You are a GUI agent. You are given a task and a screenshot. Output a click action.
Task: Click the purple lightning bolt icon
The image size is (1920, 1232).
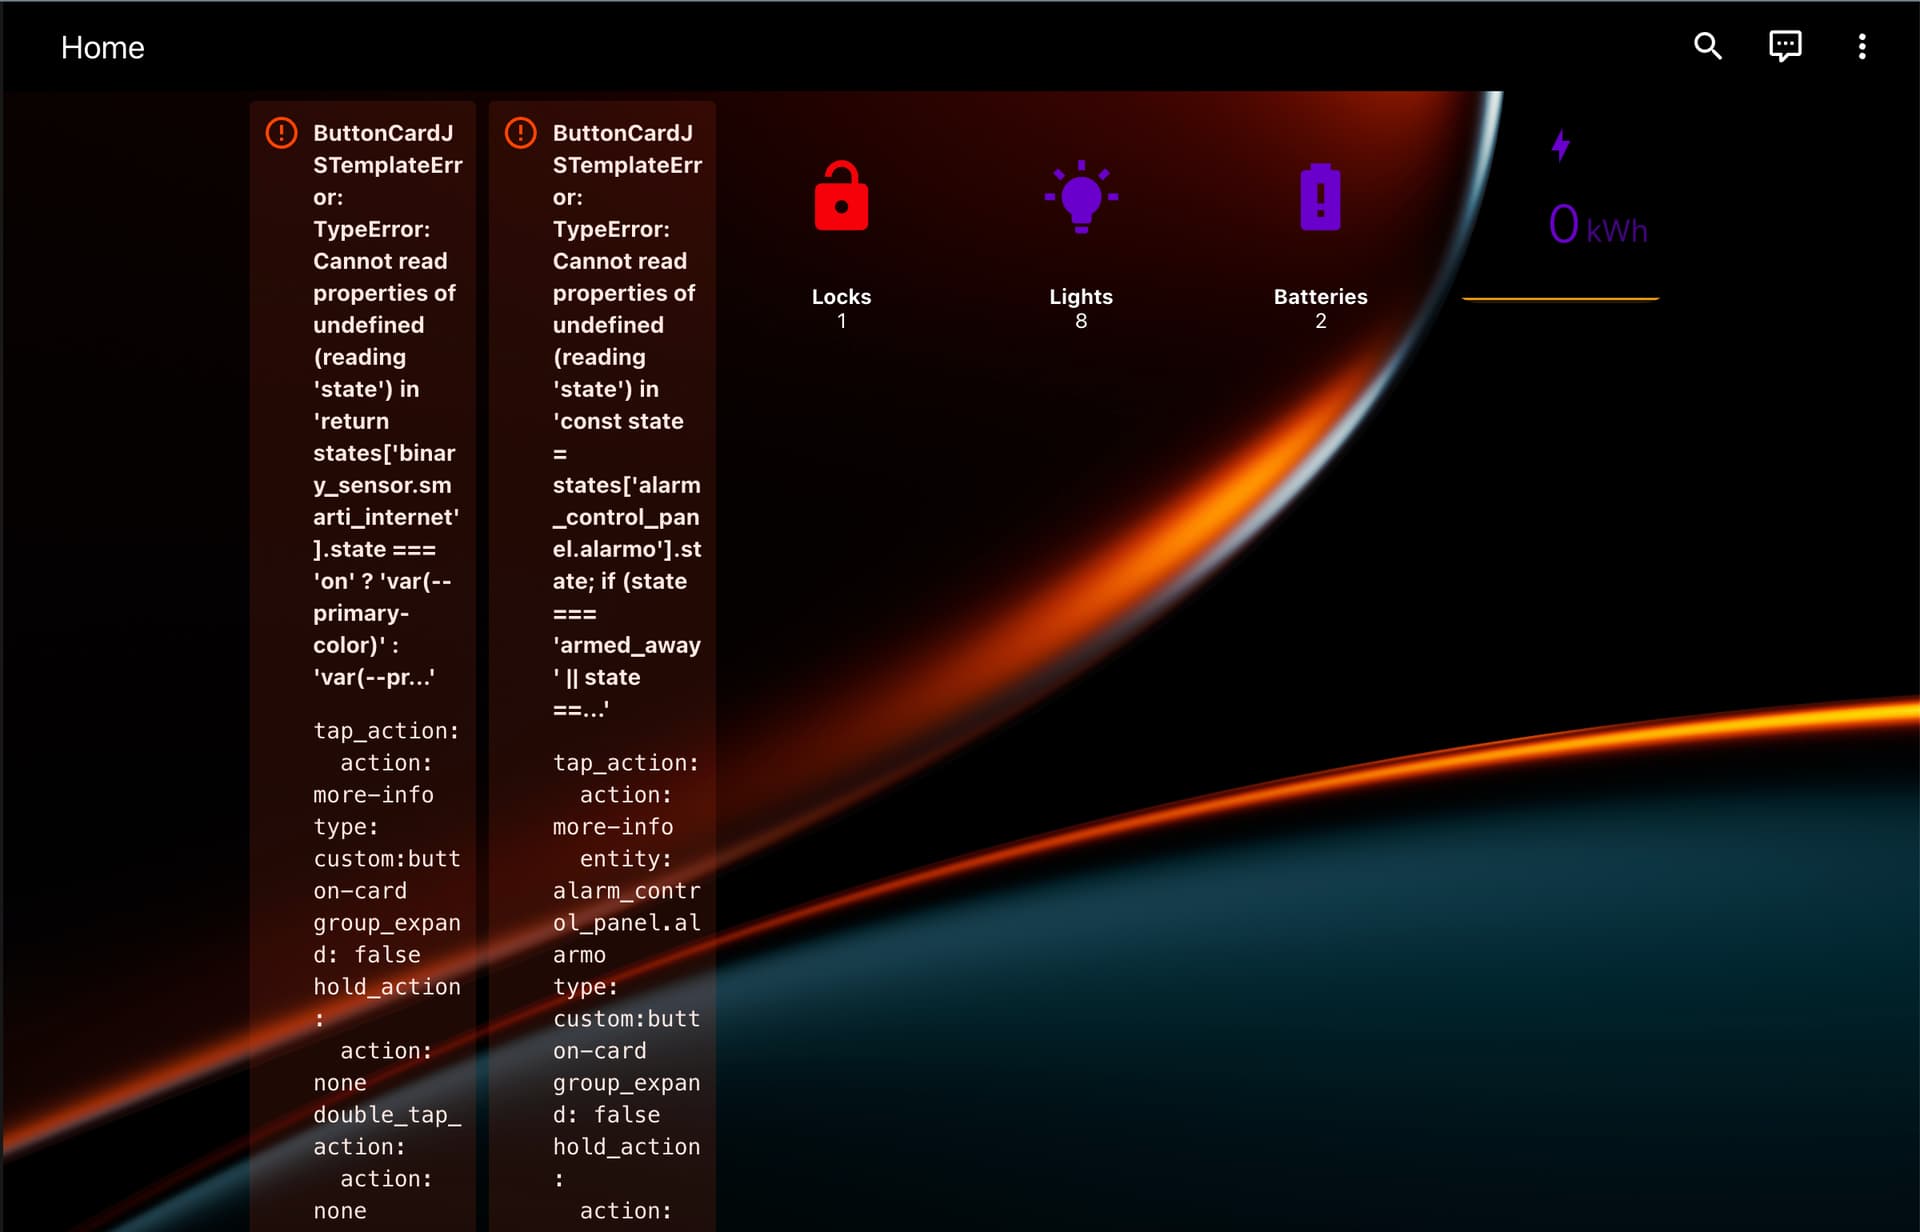[x=1560, y=146]
